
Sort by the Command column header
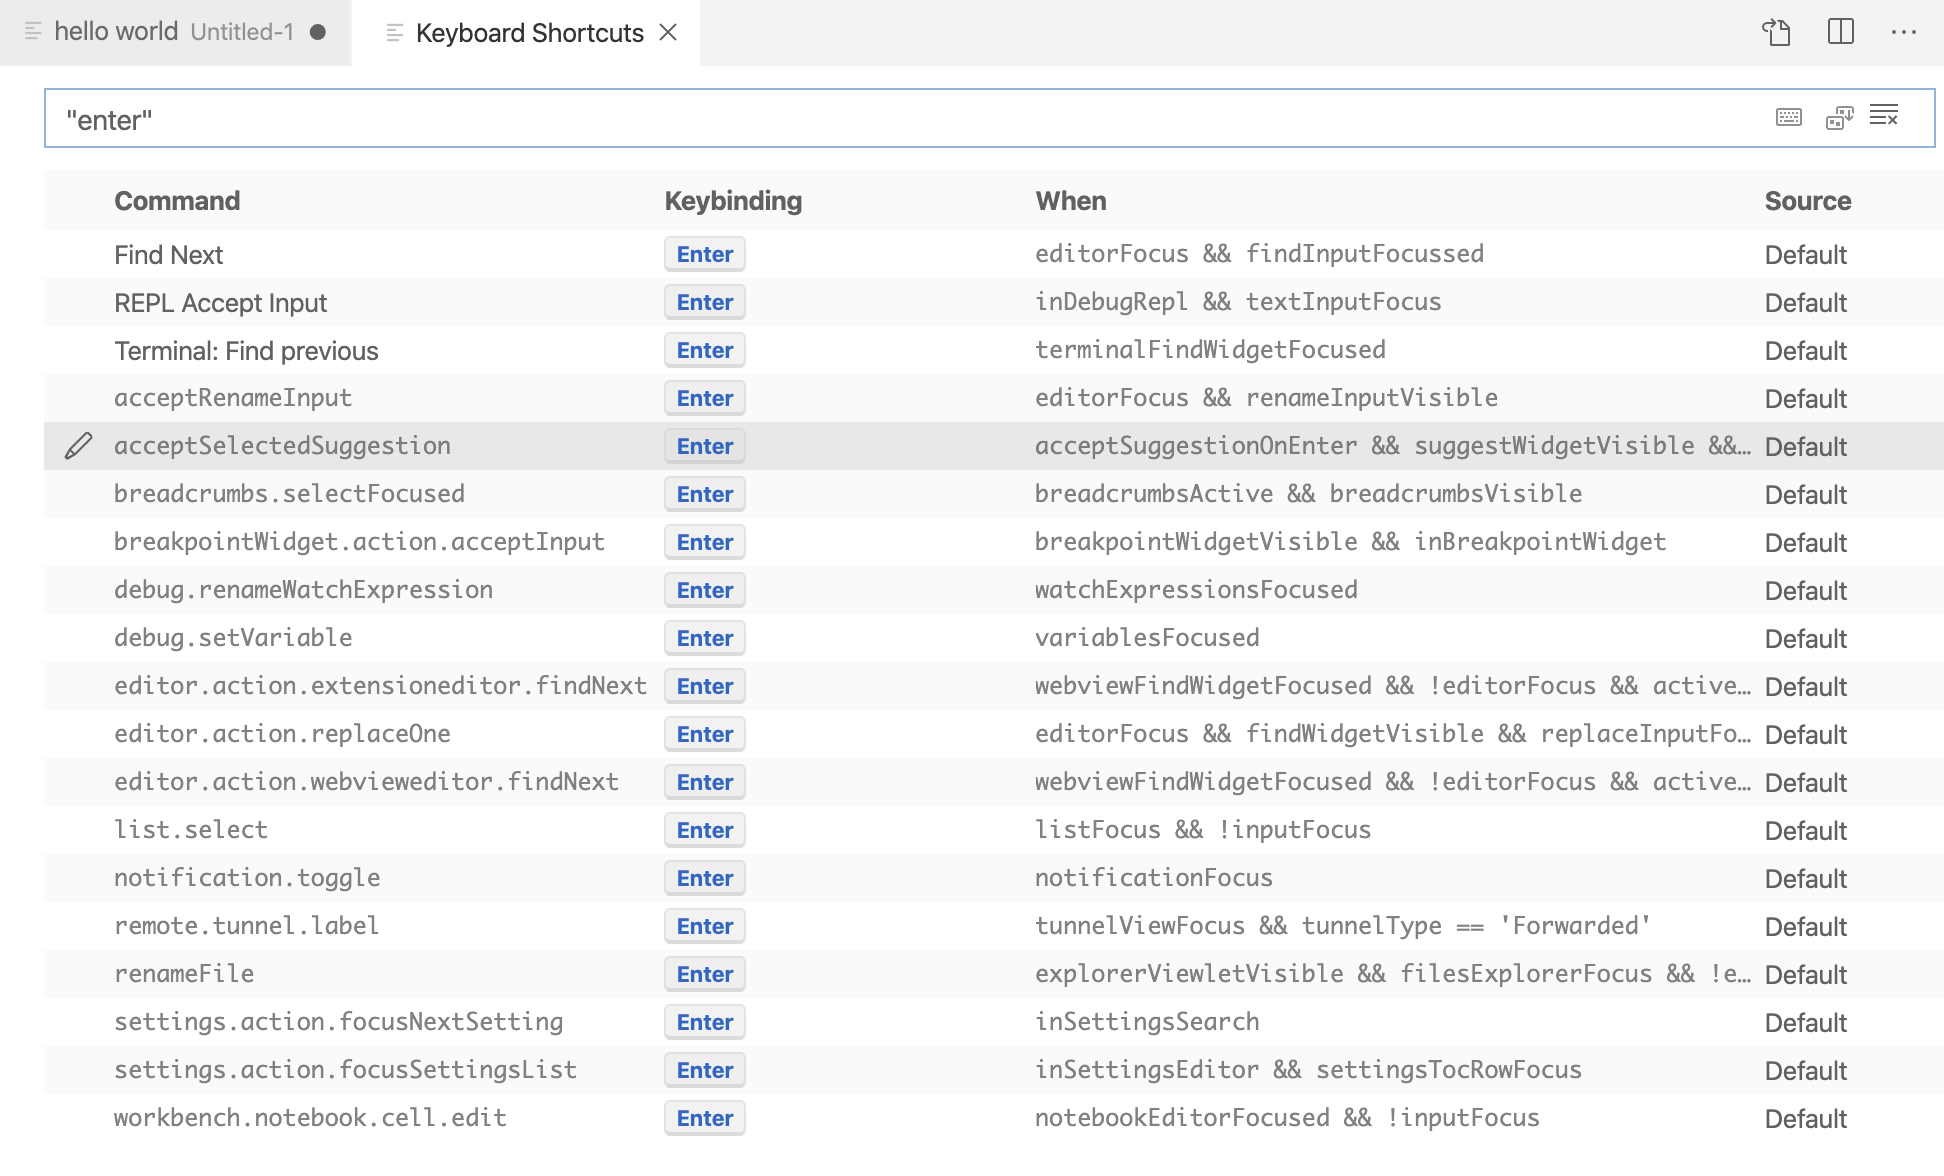click(177, 200)
